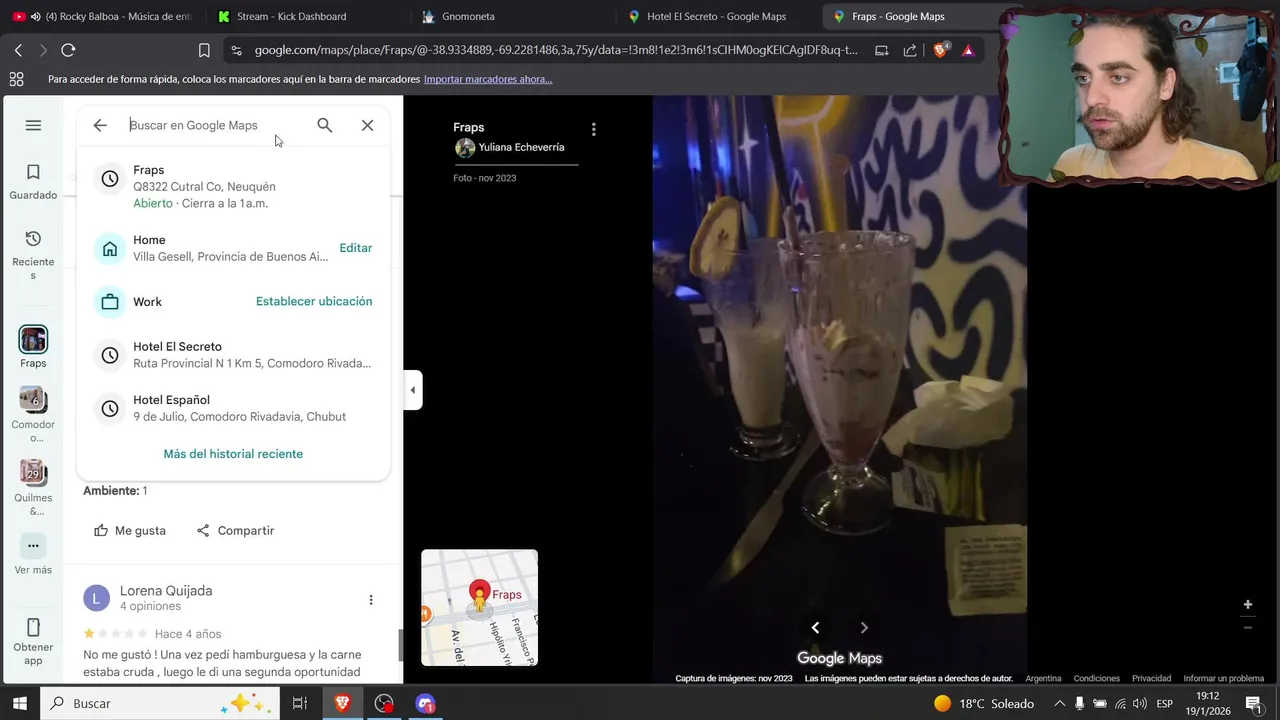1280x720 pixels.
Task: Click the Fraps minimap thumbnail
Action: (x=479, y=607)
